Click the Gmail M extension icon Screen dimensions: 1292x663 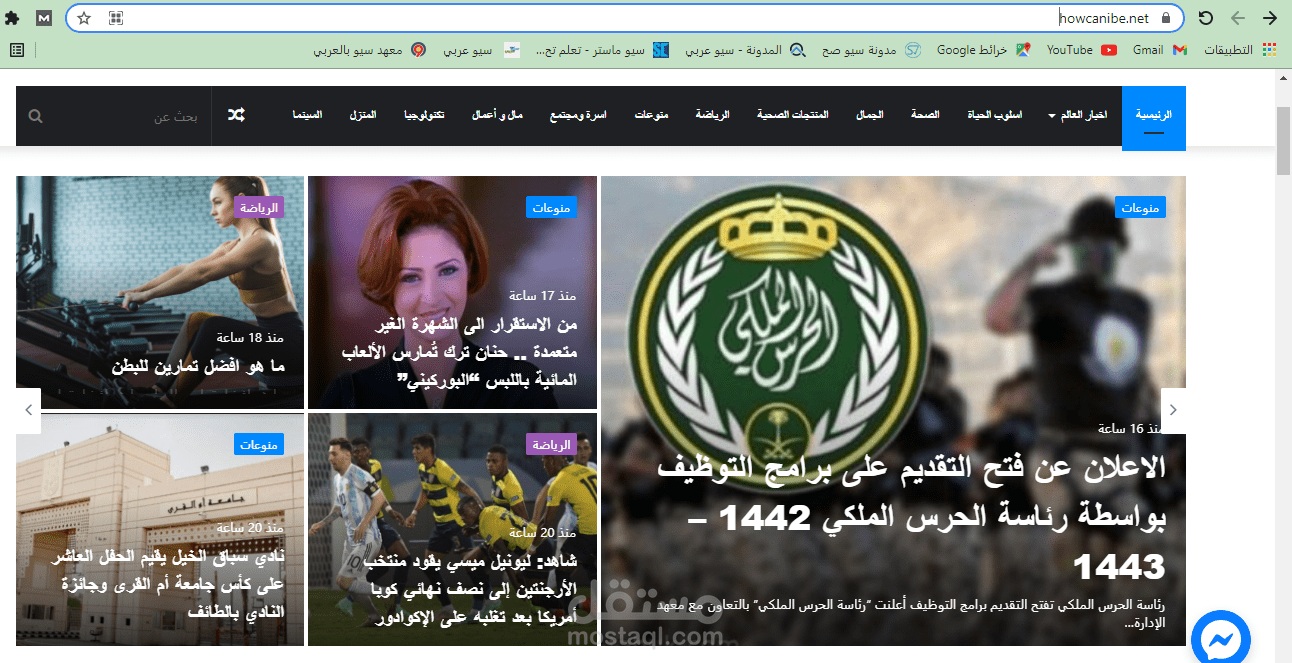pyautogui.click(x=44, y=18)
